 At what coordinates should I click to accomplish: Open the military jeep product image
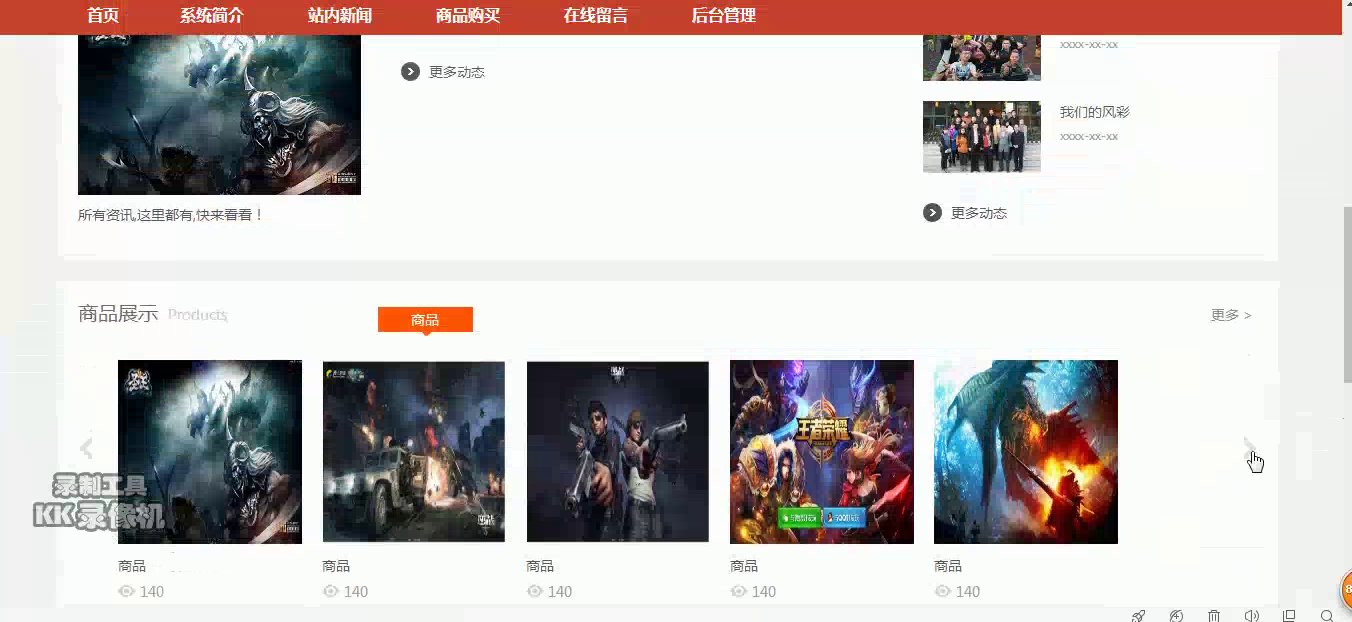tap(414, 452)
